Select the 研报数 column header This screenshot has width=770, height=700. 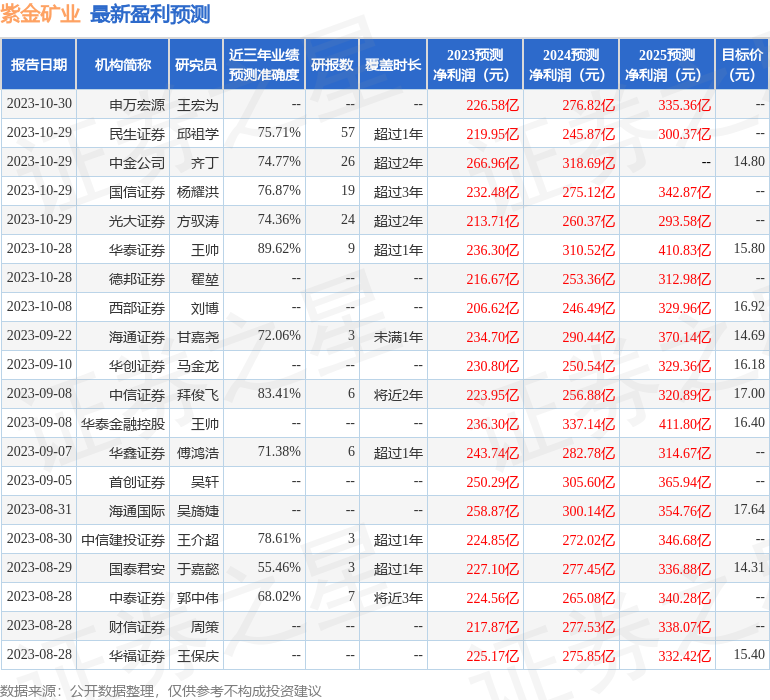click(x=332, y=64)
